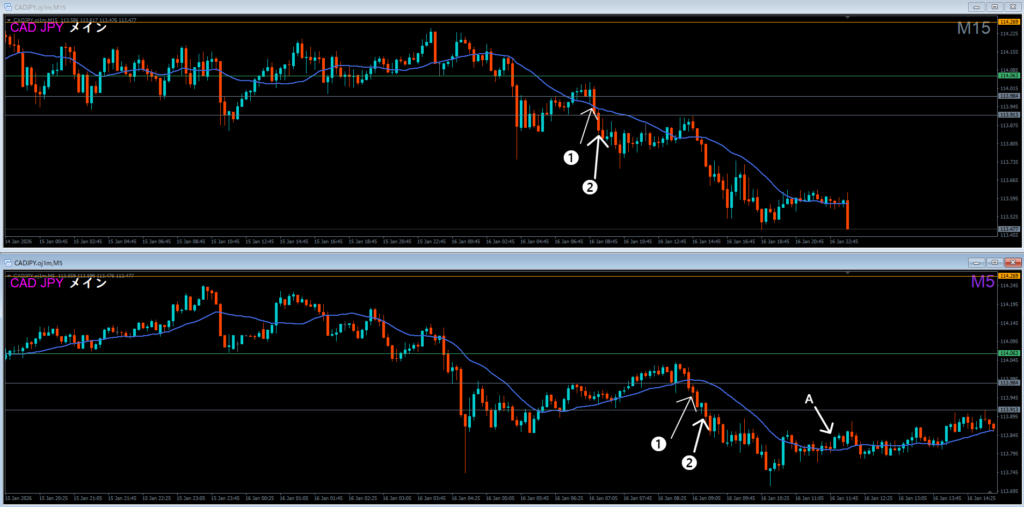
Task: Click the chart shift triangle atop the M5 chart
Action: pos(847,272)
